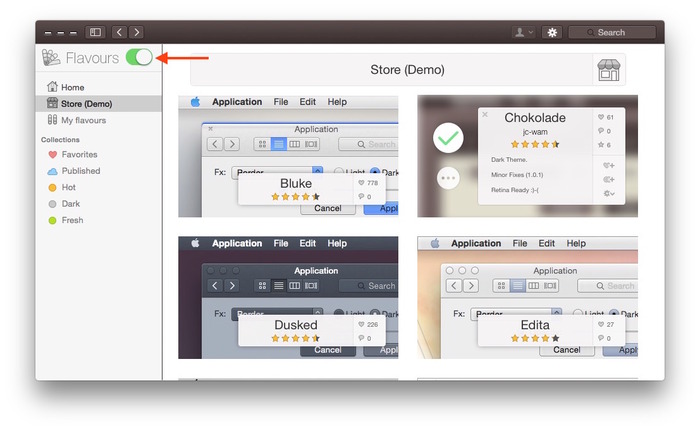Screen dimensions: 700x431
Task: Click the Chokolade star rating
Action: pos(535,144)
